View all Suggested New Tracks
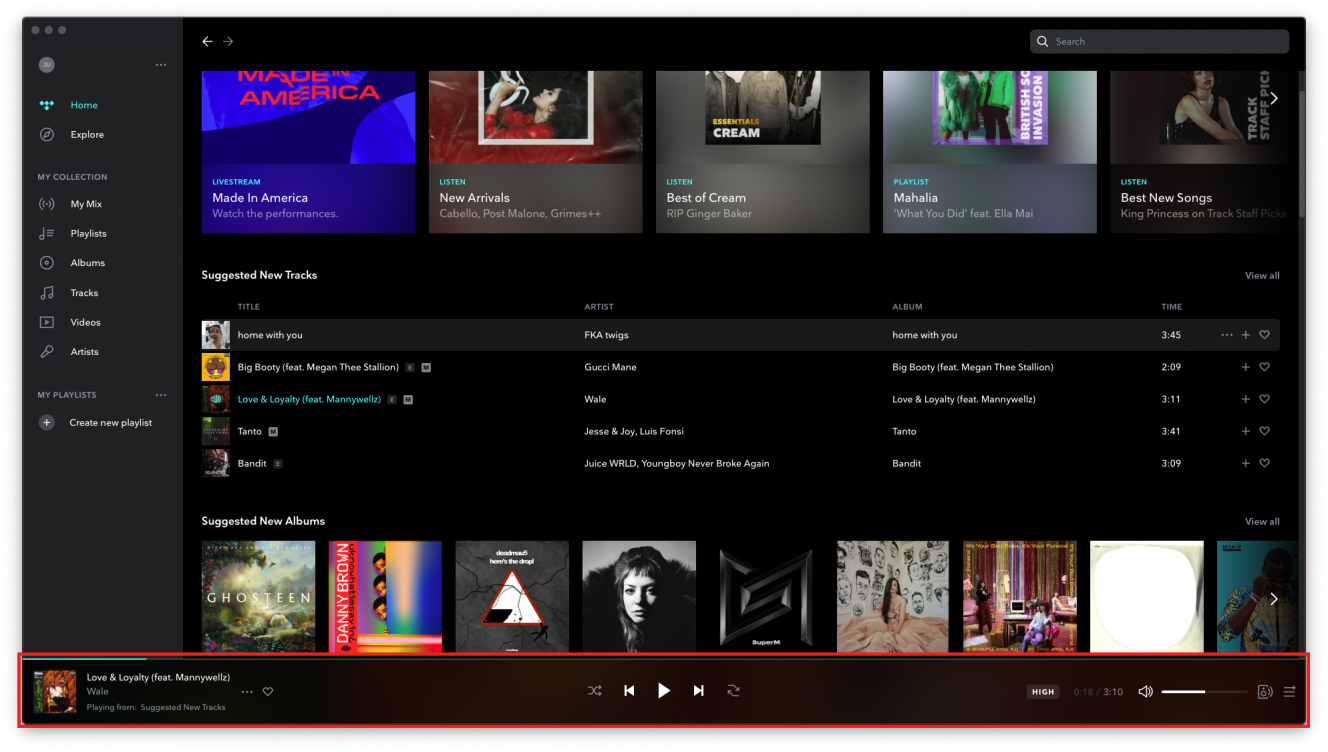 tap(1262, 276)
